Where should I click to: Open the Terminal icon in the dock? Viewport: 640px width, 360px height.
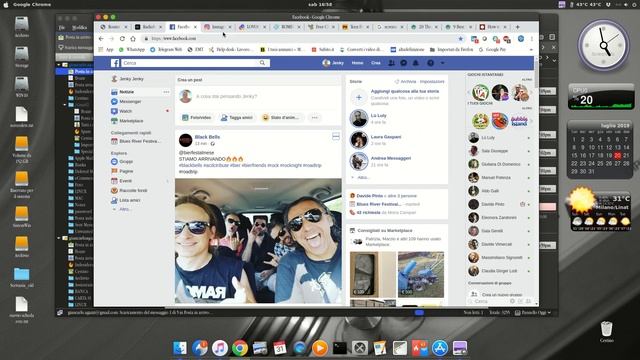[340, 348]
